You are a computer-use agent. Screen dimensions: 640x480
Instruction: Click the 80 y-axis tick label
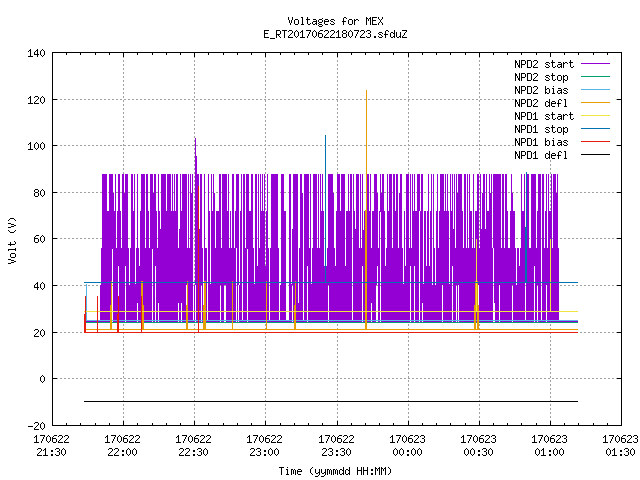(39, 193)
